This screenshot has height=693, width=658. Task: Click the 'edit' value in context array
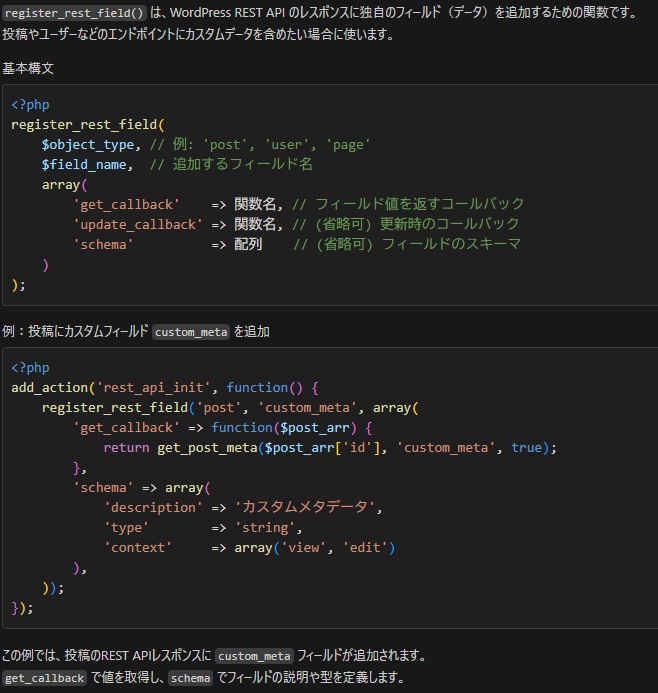click(x=365, y=548)
